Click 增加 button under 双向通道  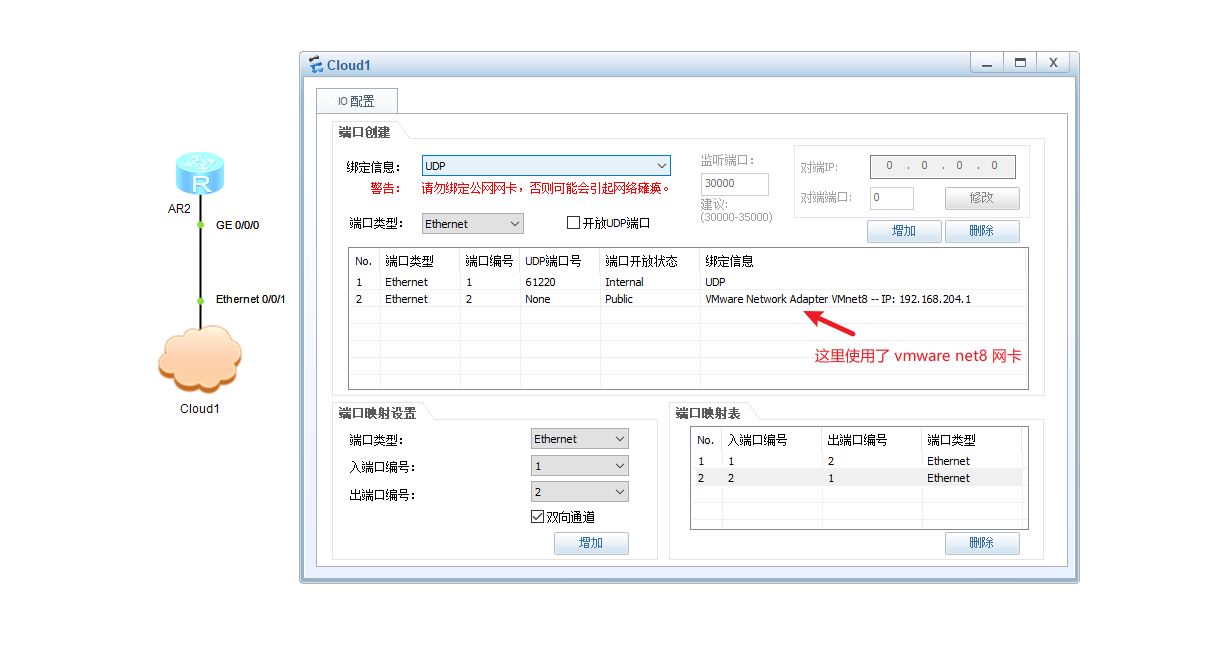click(x=591, y=543)
